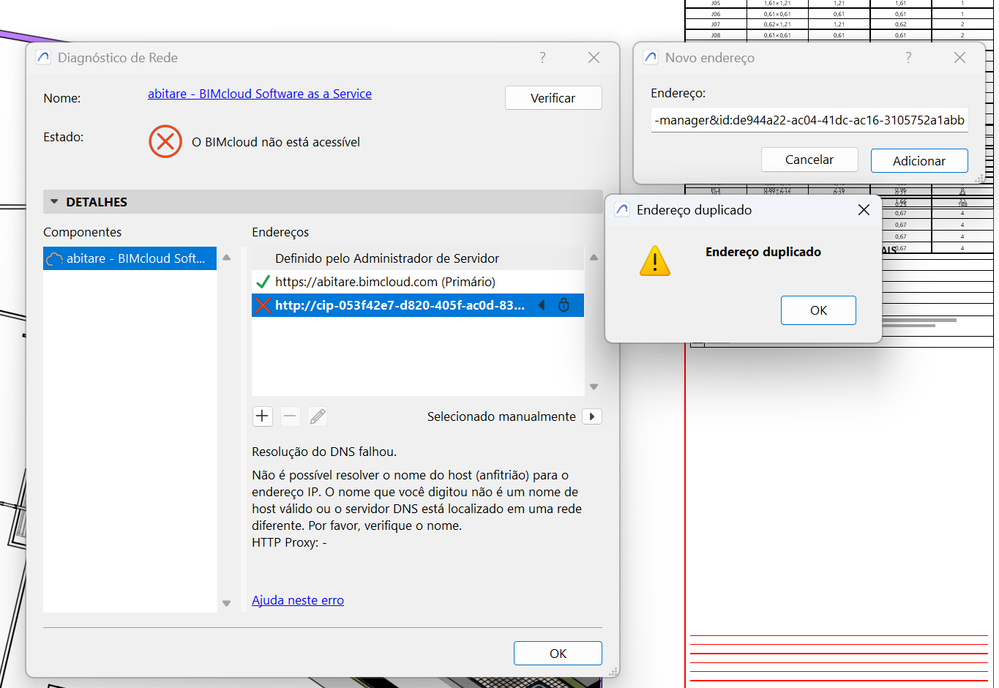Click O BIMcloud não está acessível status text
The image size is (999, 688).
[x=276, y=142]
